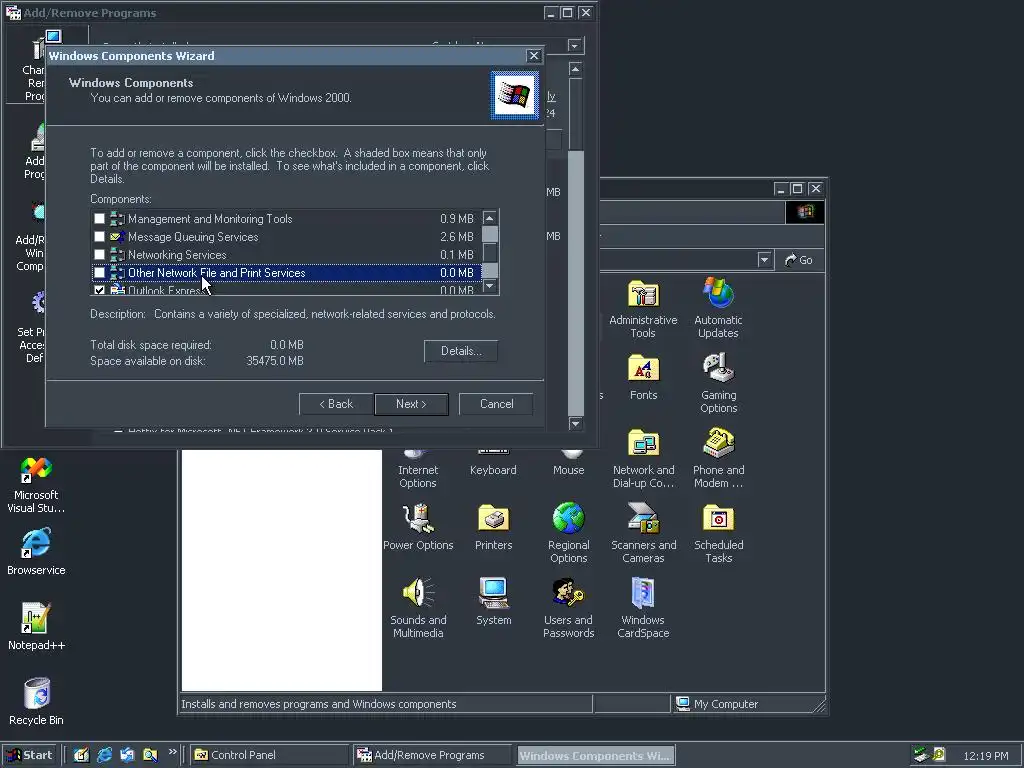Open Automatic Updates applet

[718, 308]
